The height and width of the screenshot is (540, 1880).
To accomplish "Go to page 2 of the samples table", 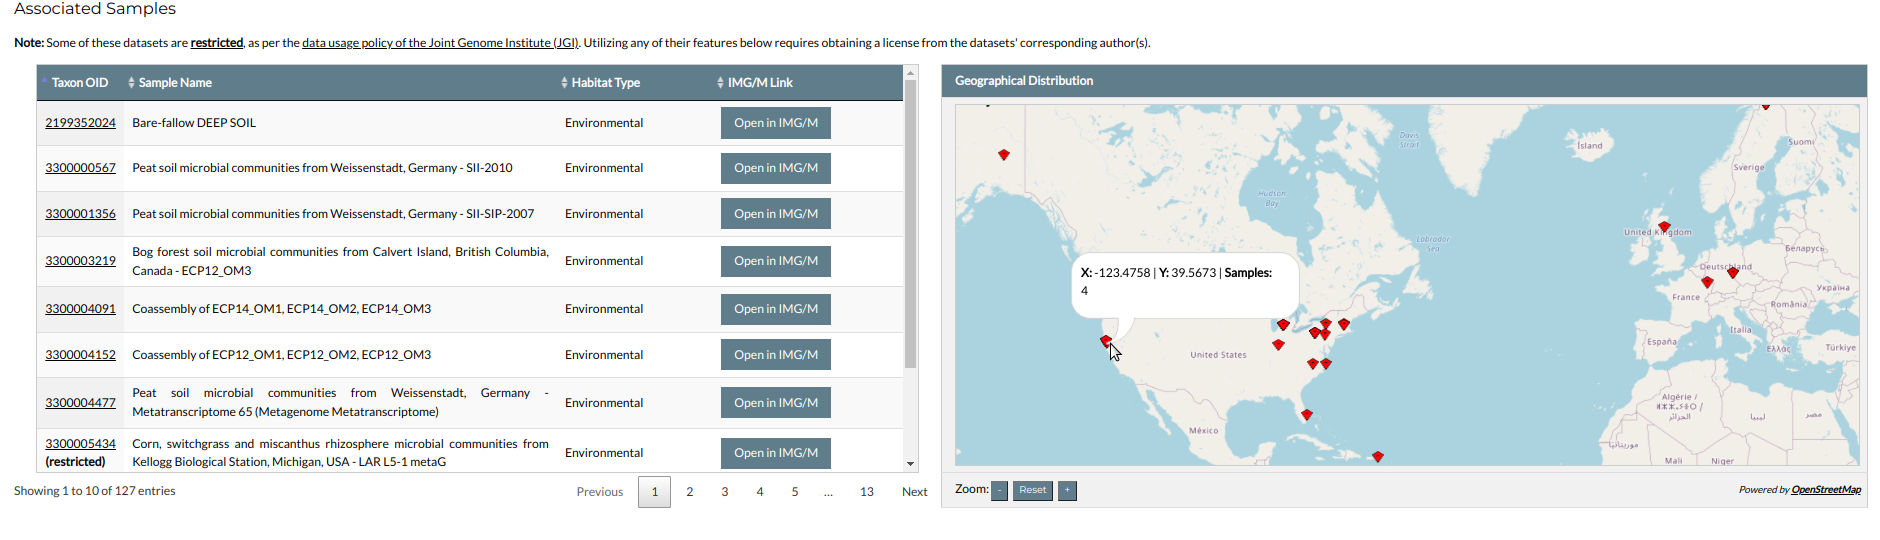I will (x=690, y=492).
